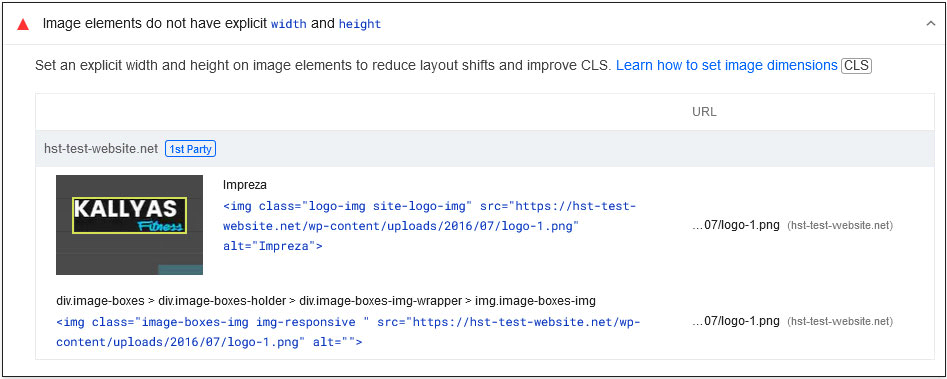This screenshot has height=379, width=947.
Task: Click the image-boxes-img img-responsive code snippet
Action: (348, 332)
